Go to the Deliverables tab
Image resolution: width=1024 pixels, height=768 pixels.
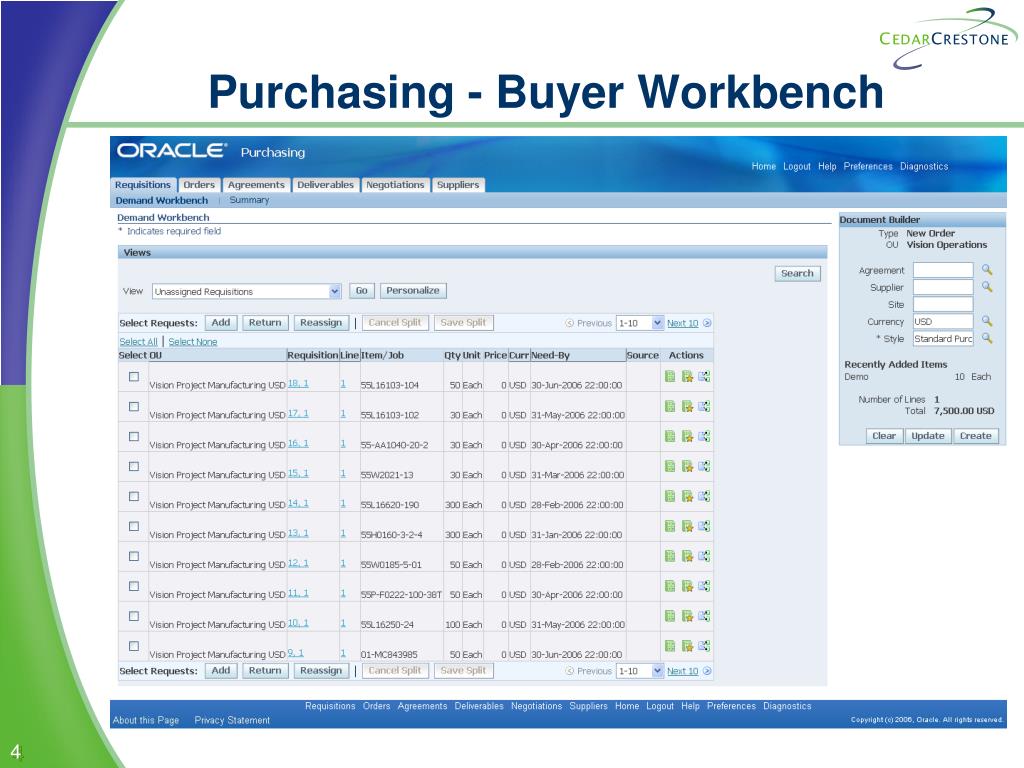(325, 185)
